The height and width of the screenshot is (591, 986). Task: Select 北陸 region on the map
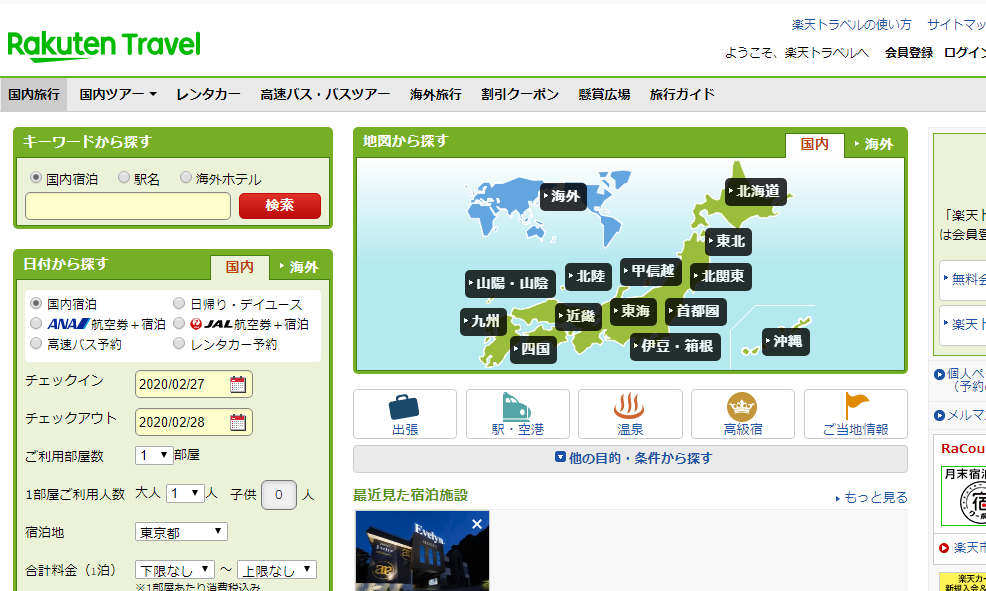coord(589,277)
